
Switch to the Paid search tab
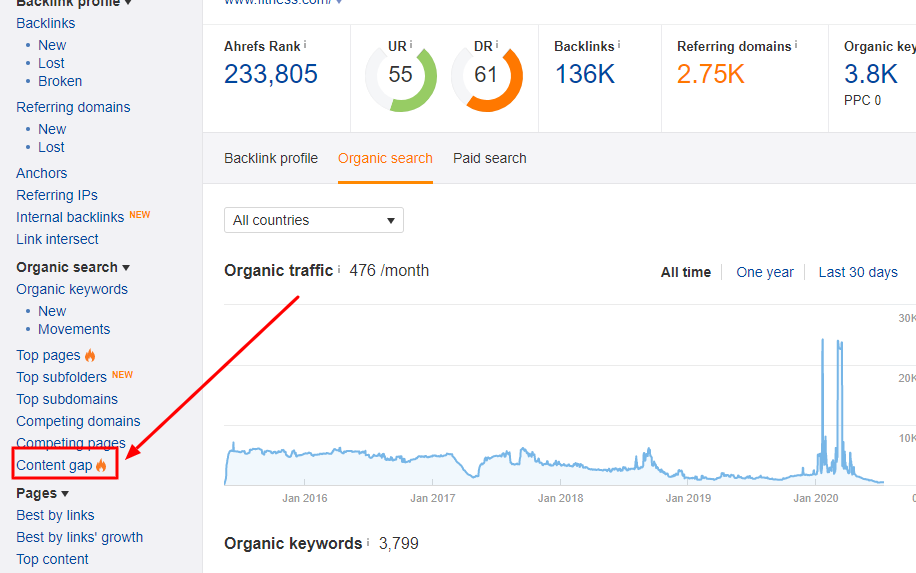(x=490, y=158)
